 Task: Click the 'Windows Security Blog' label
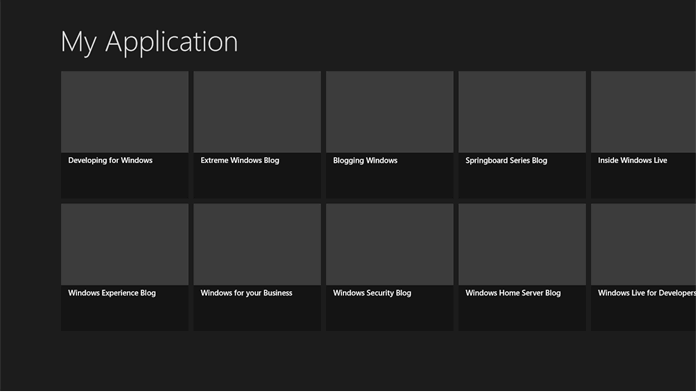[x=372, y=293]
